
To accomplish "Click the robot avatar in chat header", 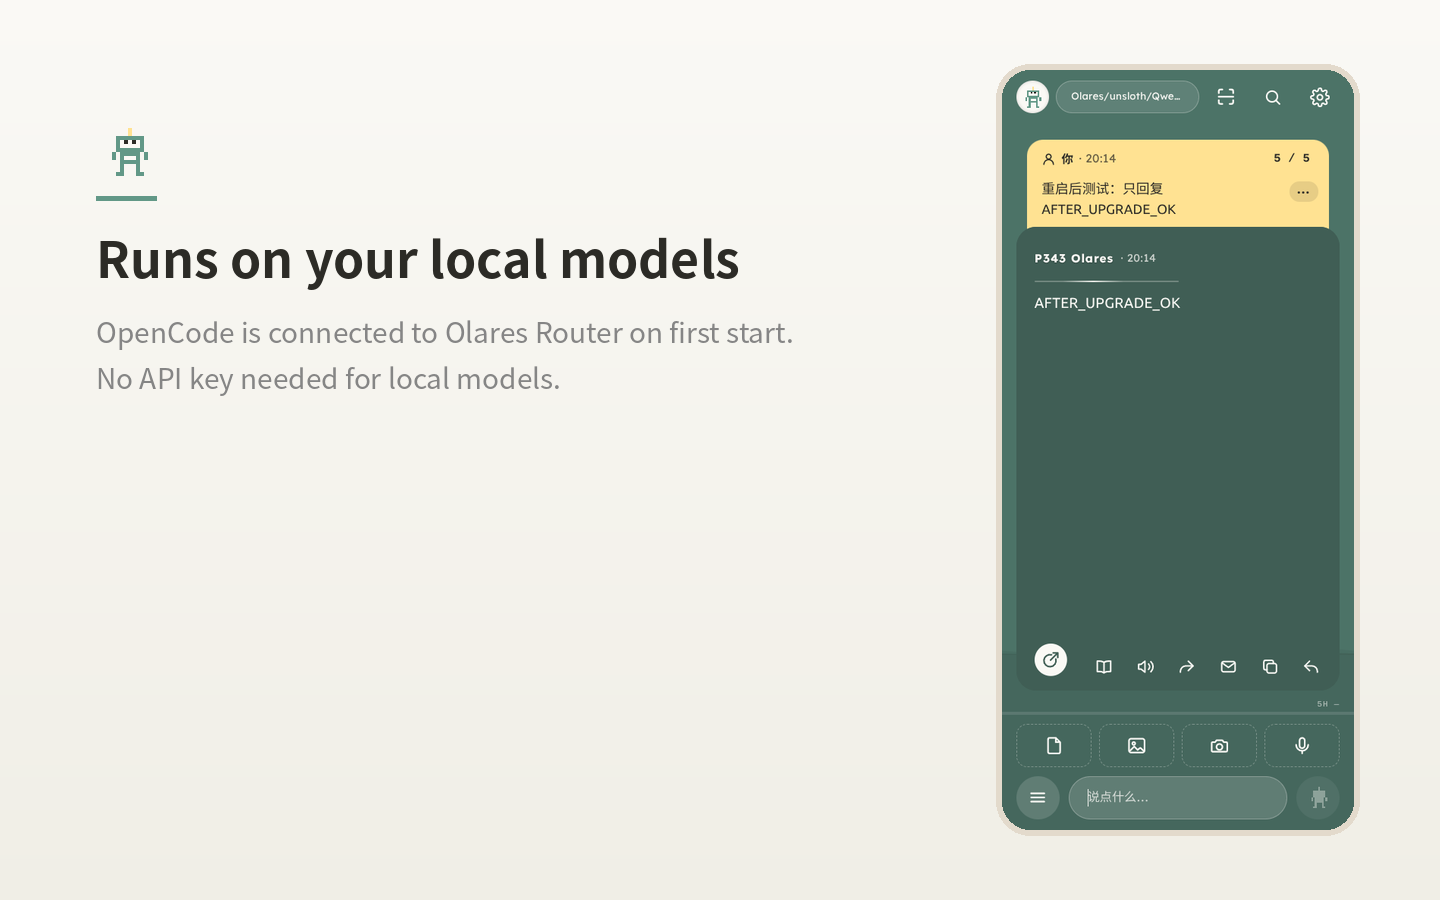I will click(x=1033, y=97).
